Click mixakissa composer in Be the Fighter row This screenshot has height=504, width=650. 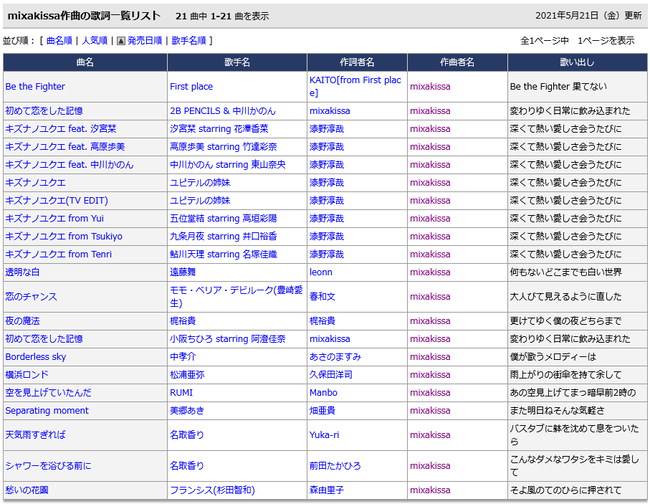click(430, 87)
